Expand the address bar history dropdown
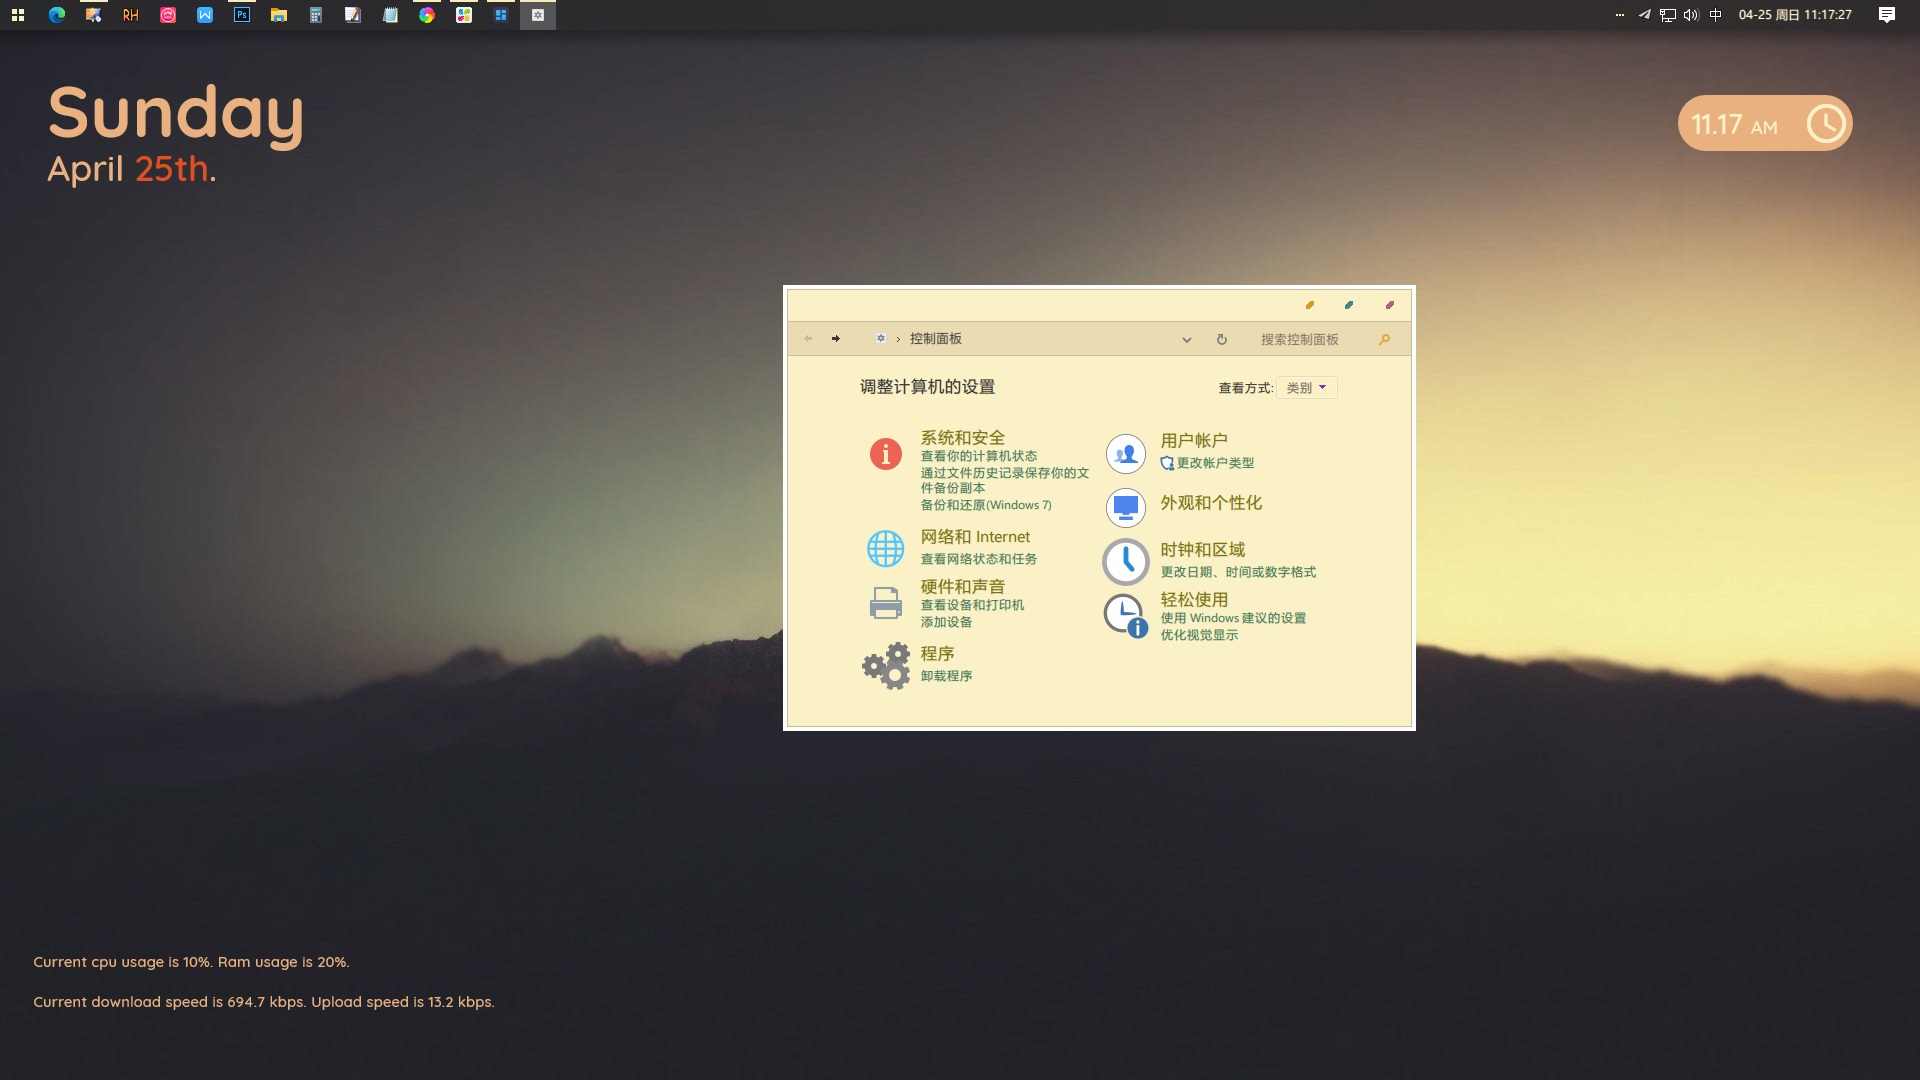Image resolution: width=1920 pixels, height=1080 pixels. click(x=1186, y=340)
